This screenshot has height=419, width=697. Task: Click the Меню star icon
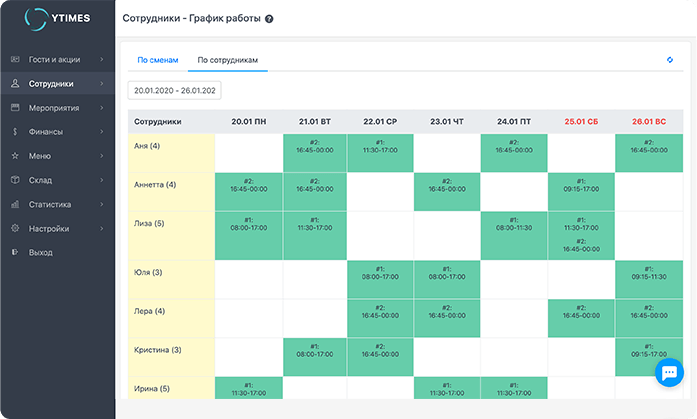click(x=15, y=156)
